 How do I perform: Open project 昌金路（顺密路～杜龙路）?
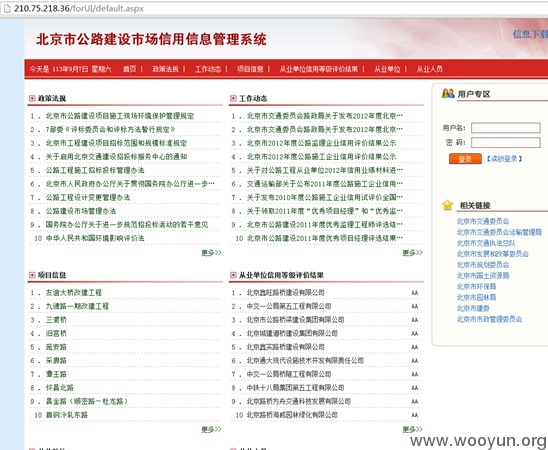point(87,401)
